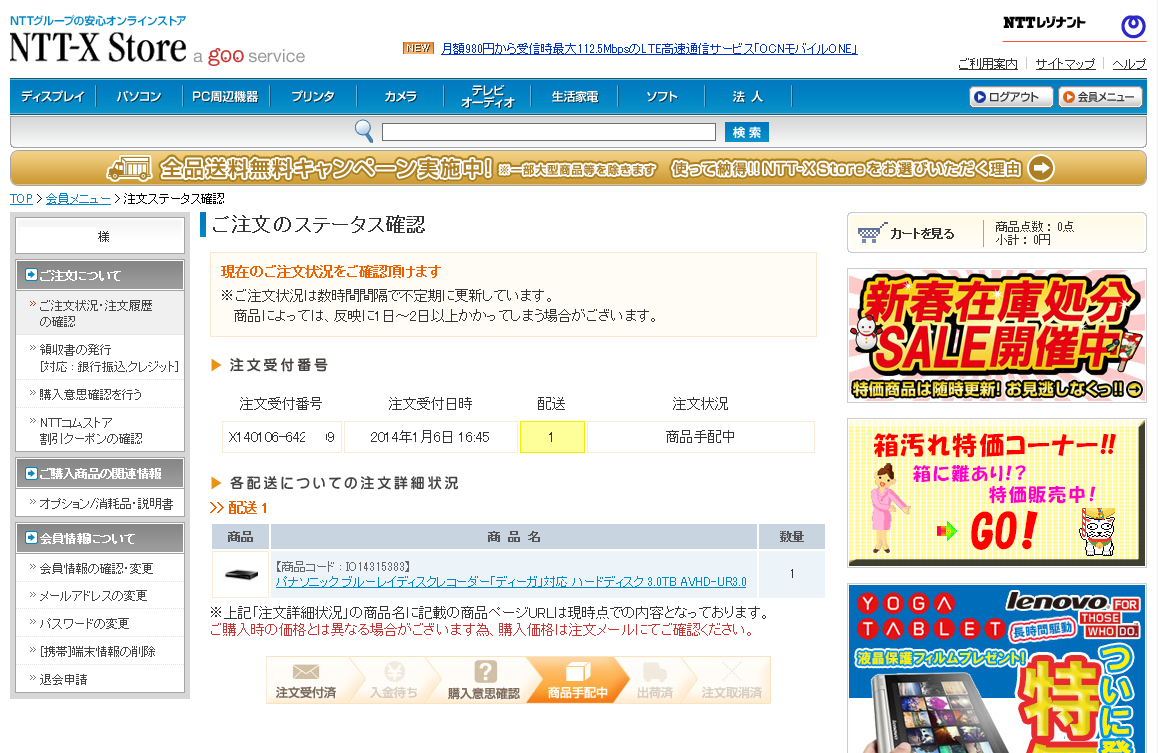1158x753 pixels.
Task: Click the arrow circle on free shipping banner
Action: (1041, 168)
